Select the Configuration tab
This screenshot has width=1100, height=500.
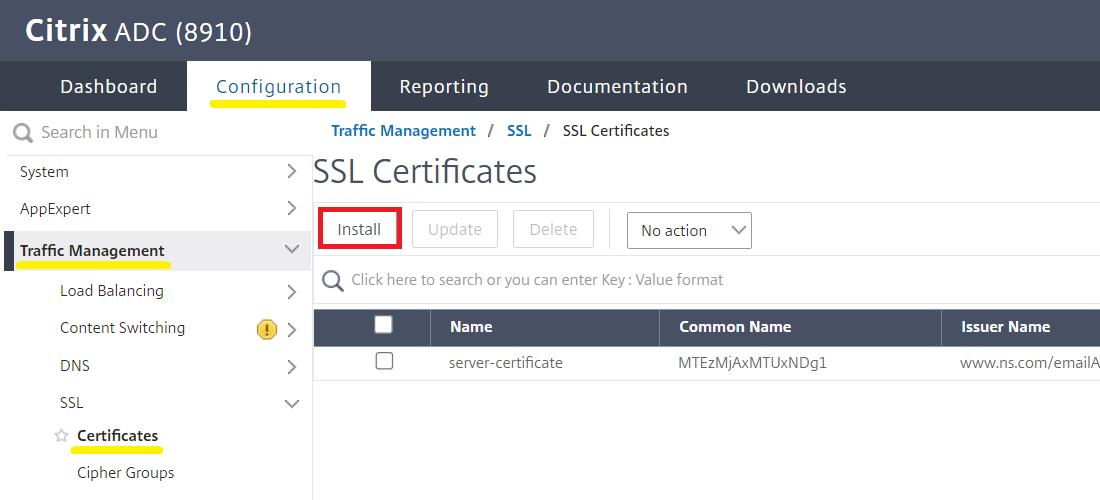[279, 86]
